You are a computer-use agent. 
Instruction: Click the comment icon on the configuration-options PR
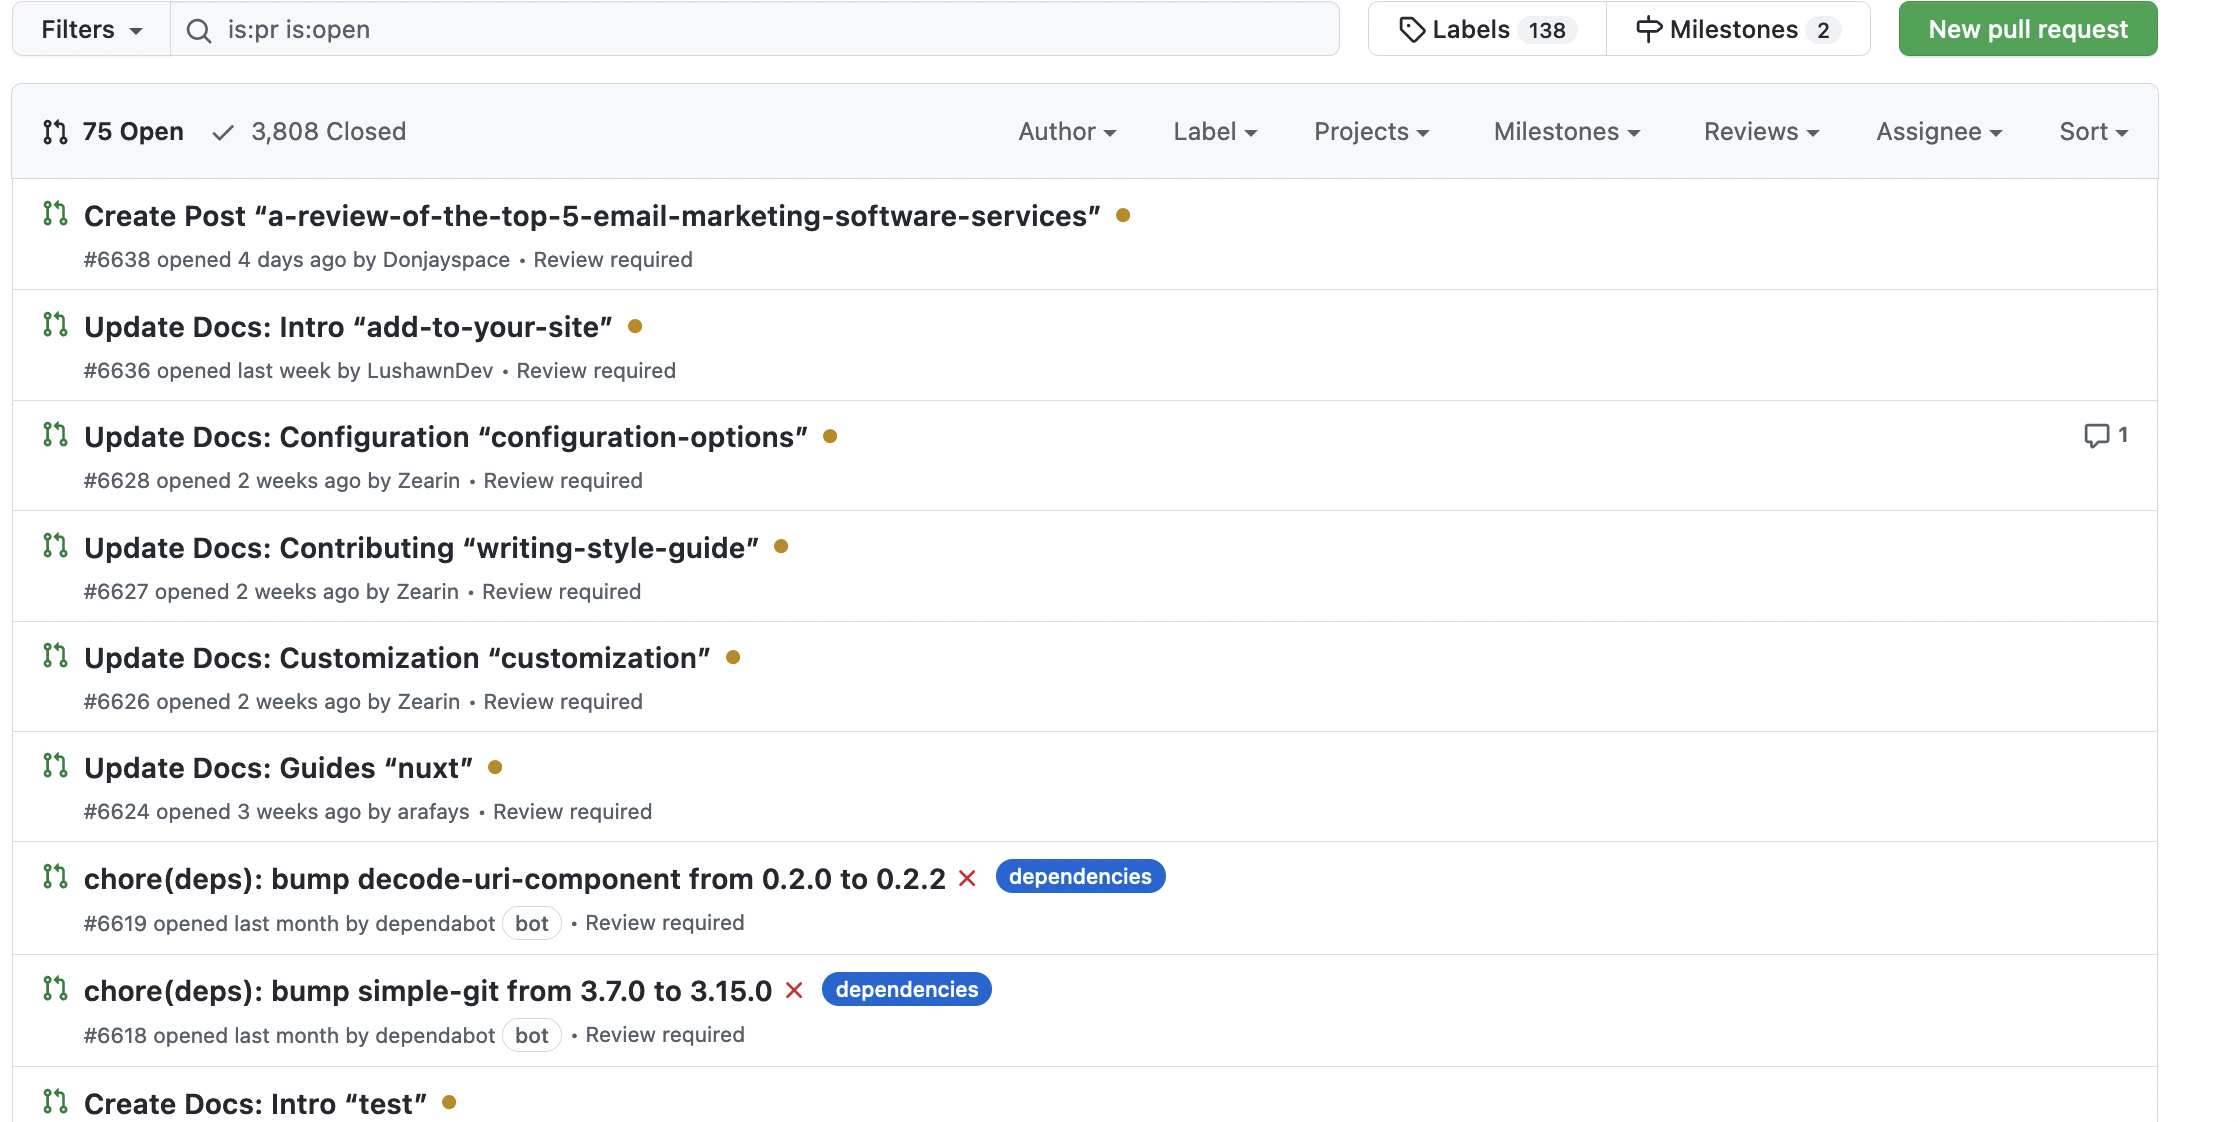[x=2098, y=435]
